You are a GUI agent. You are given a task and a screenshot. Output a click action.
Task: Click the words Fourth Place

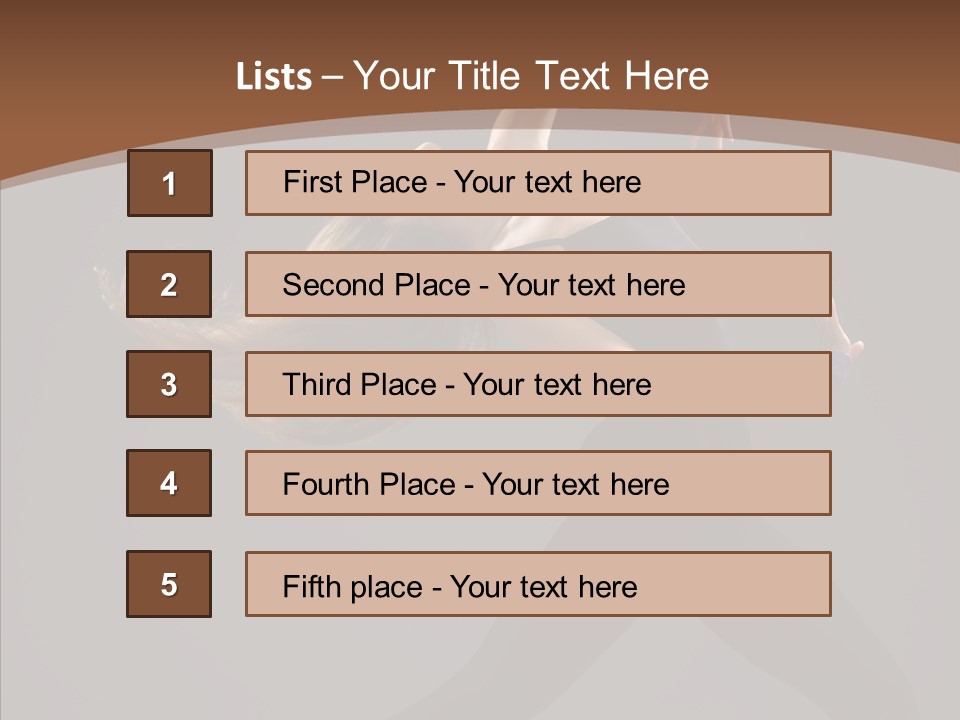point(369,484)
